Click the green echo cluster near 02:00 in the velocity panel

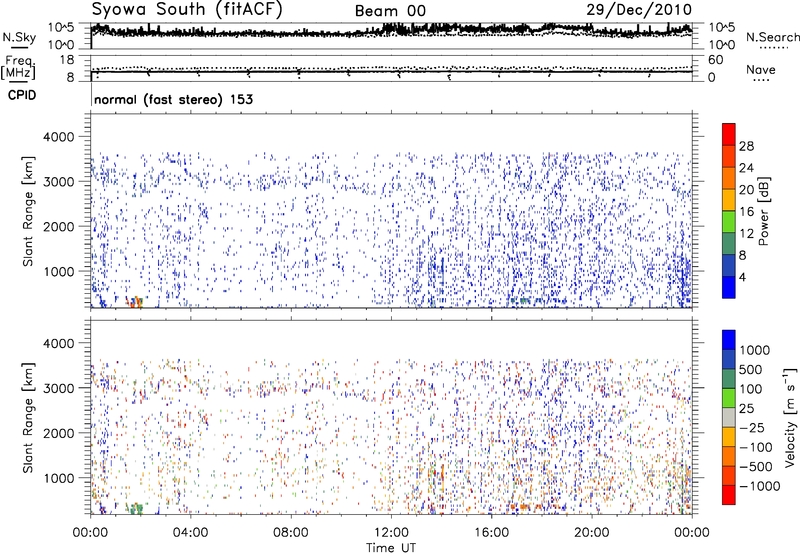136,508
